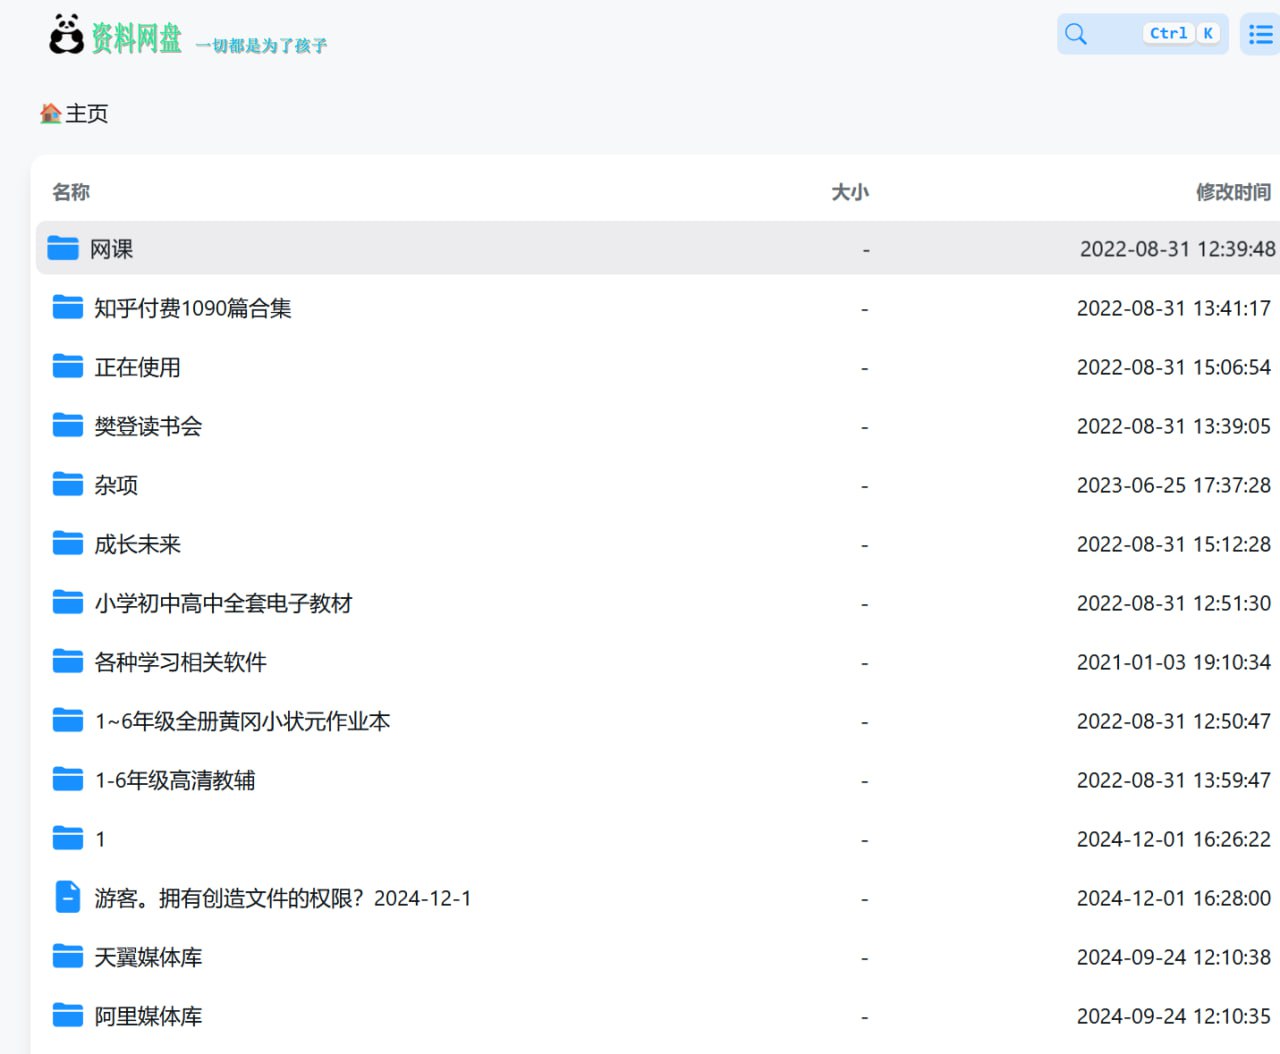Toggle the list view layout icon
Screen dimensions: 1280x1054
1260,34
